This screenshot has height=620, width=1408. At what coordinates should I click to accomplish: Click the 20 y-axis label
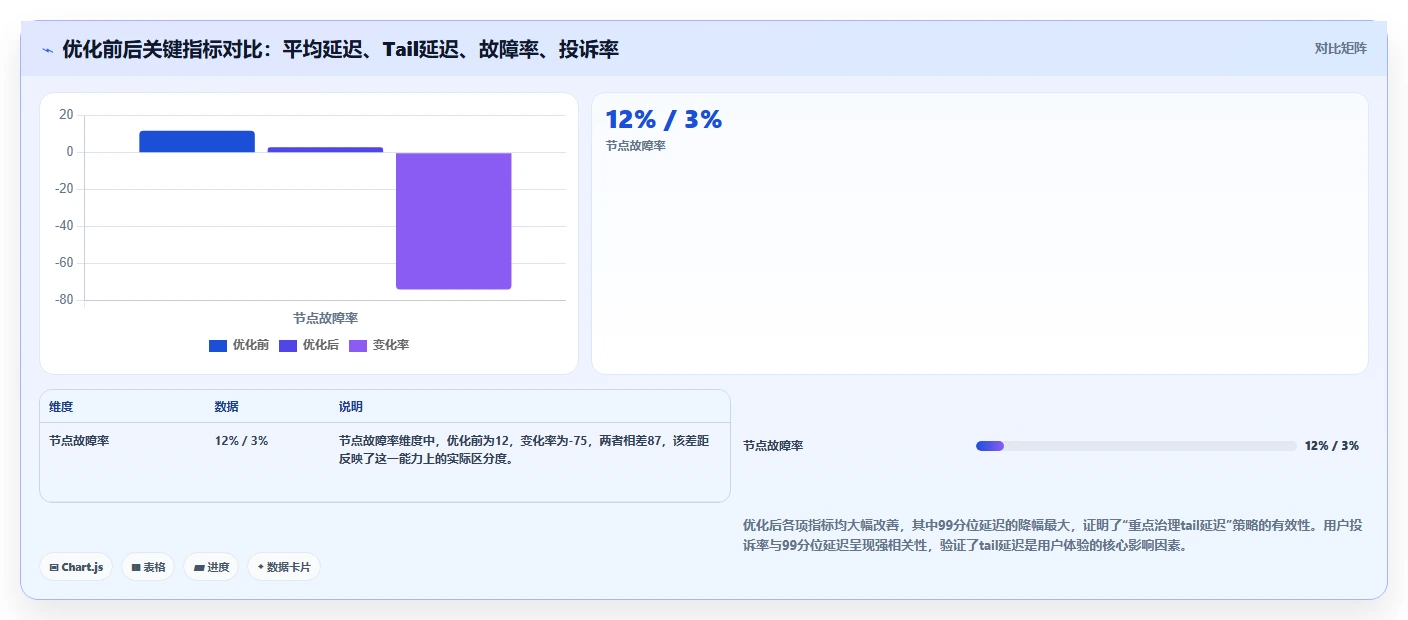(x=66, y=115)
